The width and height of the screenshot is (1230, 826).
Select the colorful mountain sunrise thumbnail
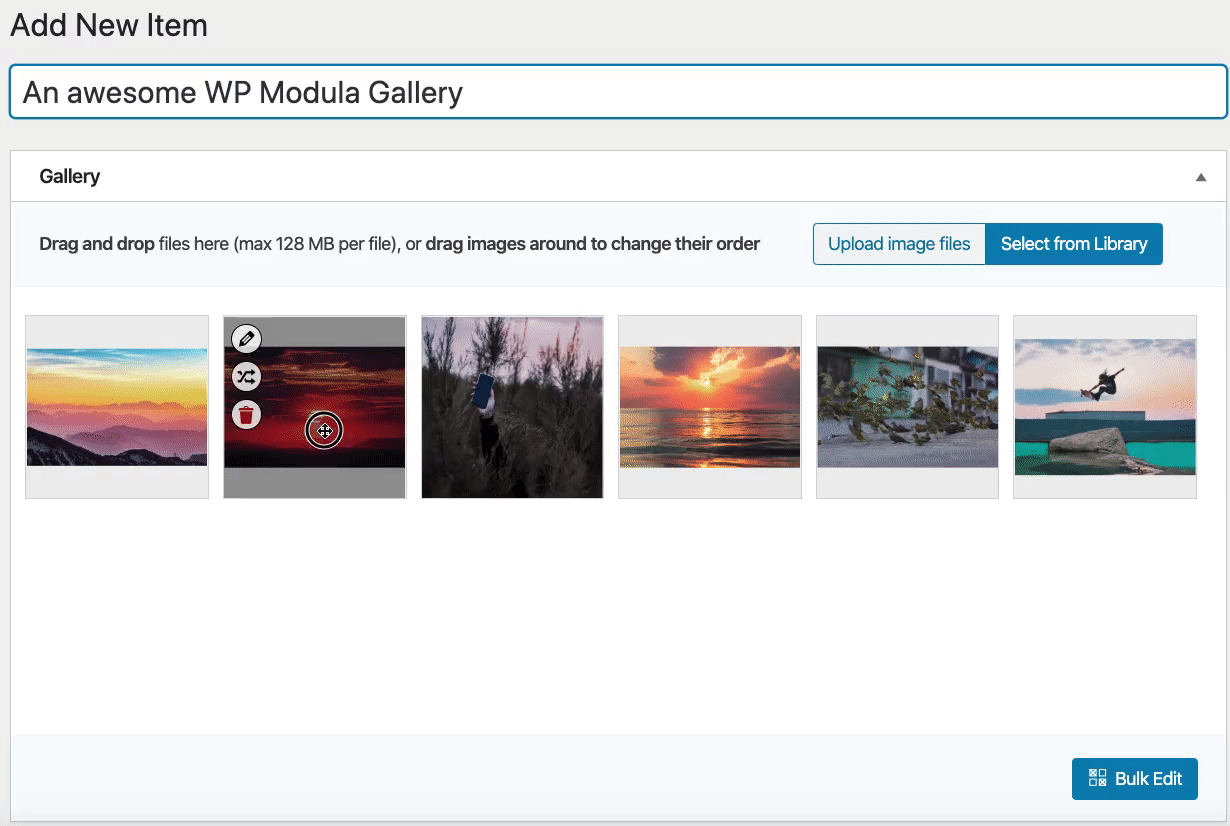click(117, 407)
